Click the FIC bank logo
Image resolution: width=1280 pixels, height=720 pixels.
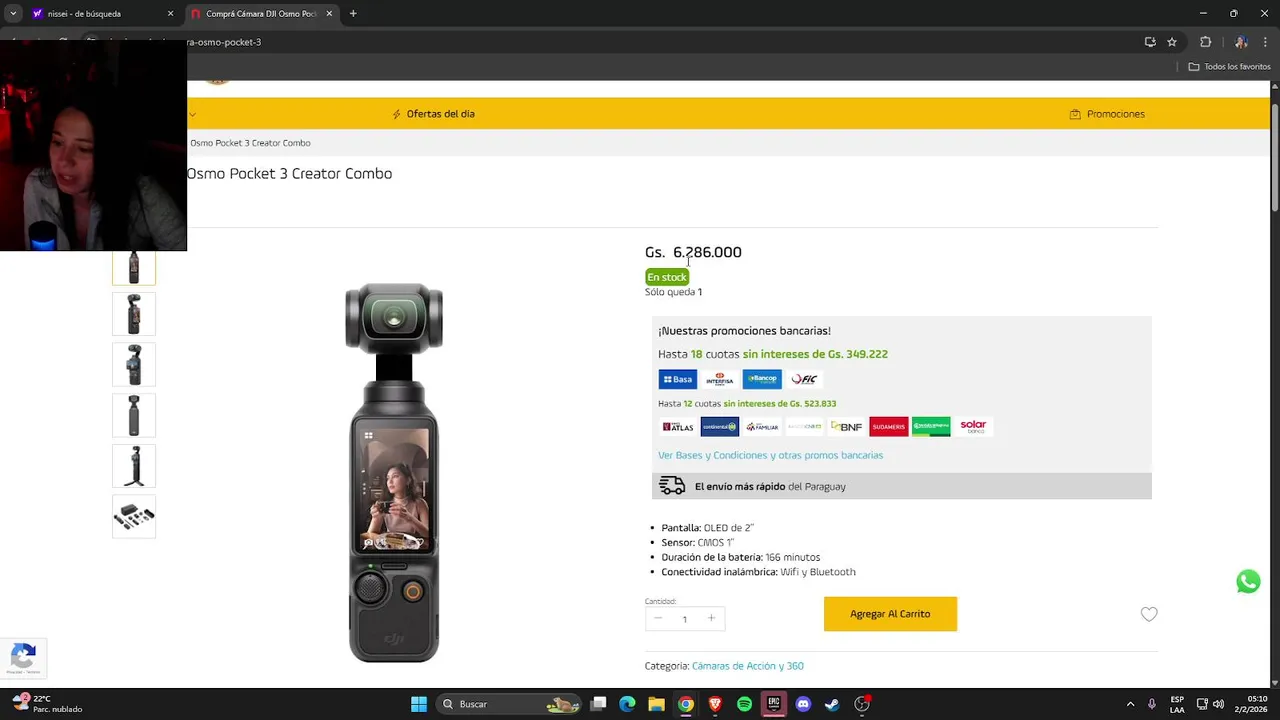click(804, 379)
